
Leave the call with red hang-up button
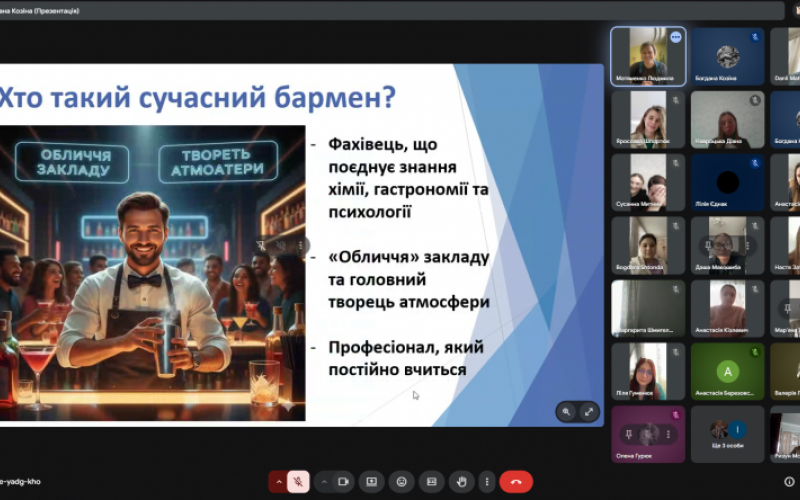[516, 481]
